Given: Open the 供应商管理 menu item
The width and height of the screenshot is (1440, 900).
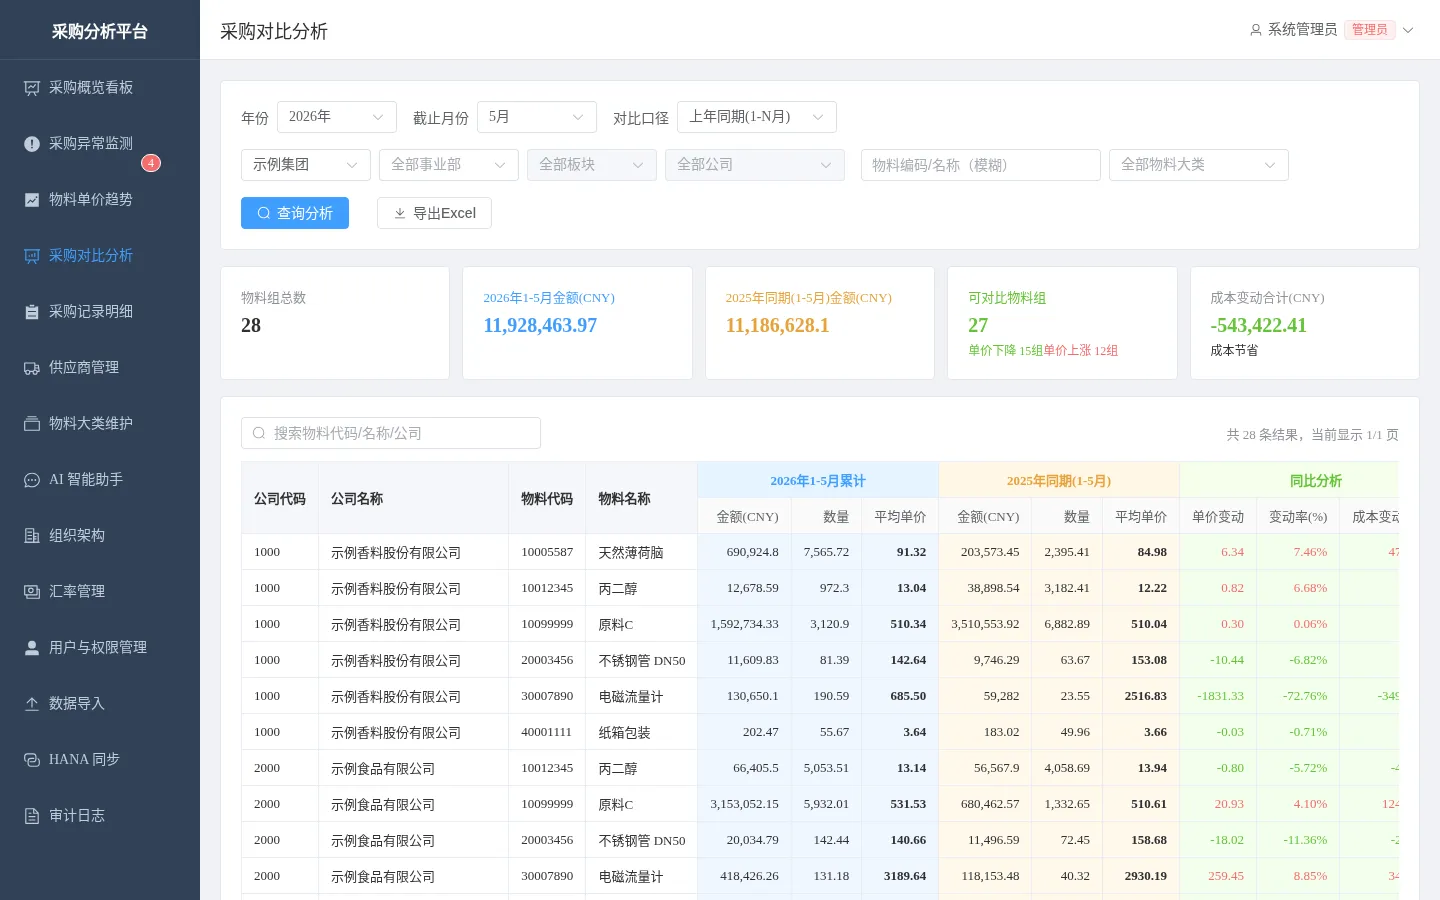Looking at the screenshot, I should click(x=100, y=368).
